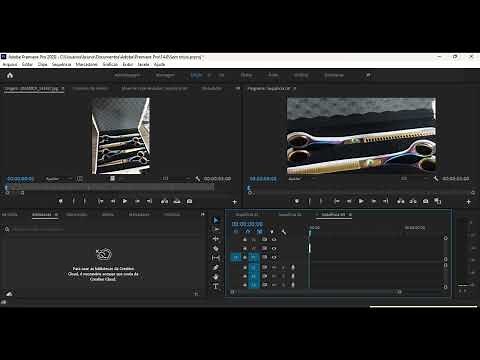Image resolution: width=480 pixels, height=360 pixels.
Task: Select the Type tool
Action: coord(216,286)
